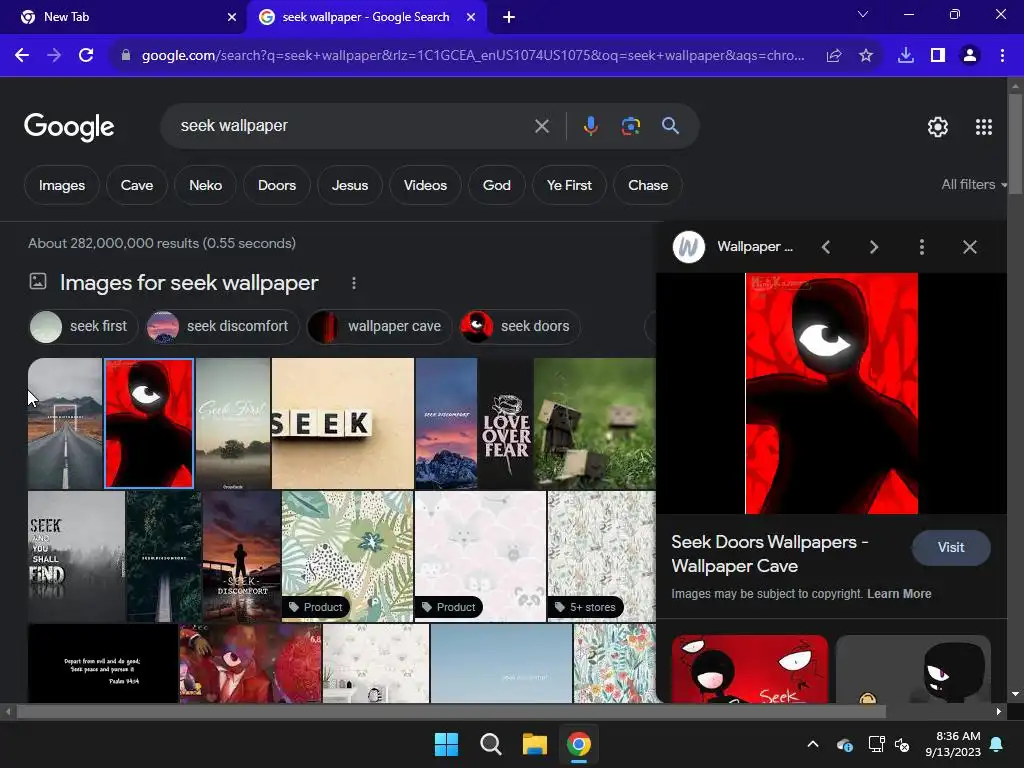
Task: Select the Images filter chip
Action: 62,185
